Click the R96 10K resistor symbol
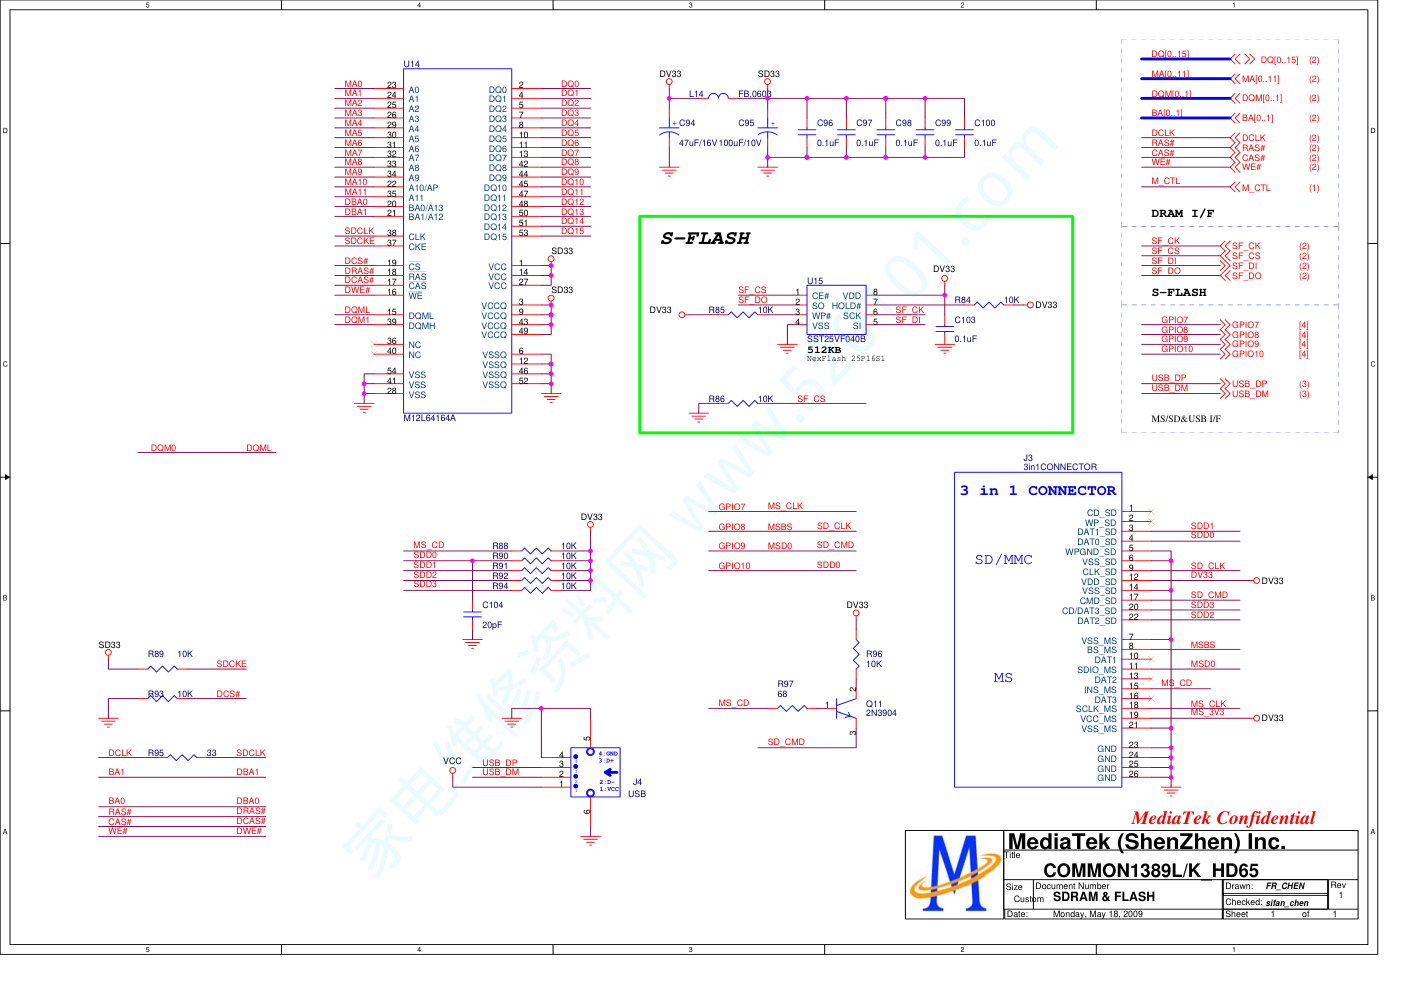1404x993 pixels. click(856, 656)
